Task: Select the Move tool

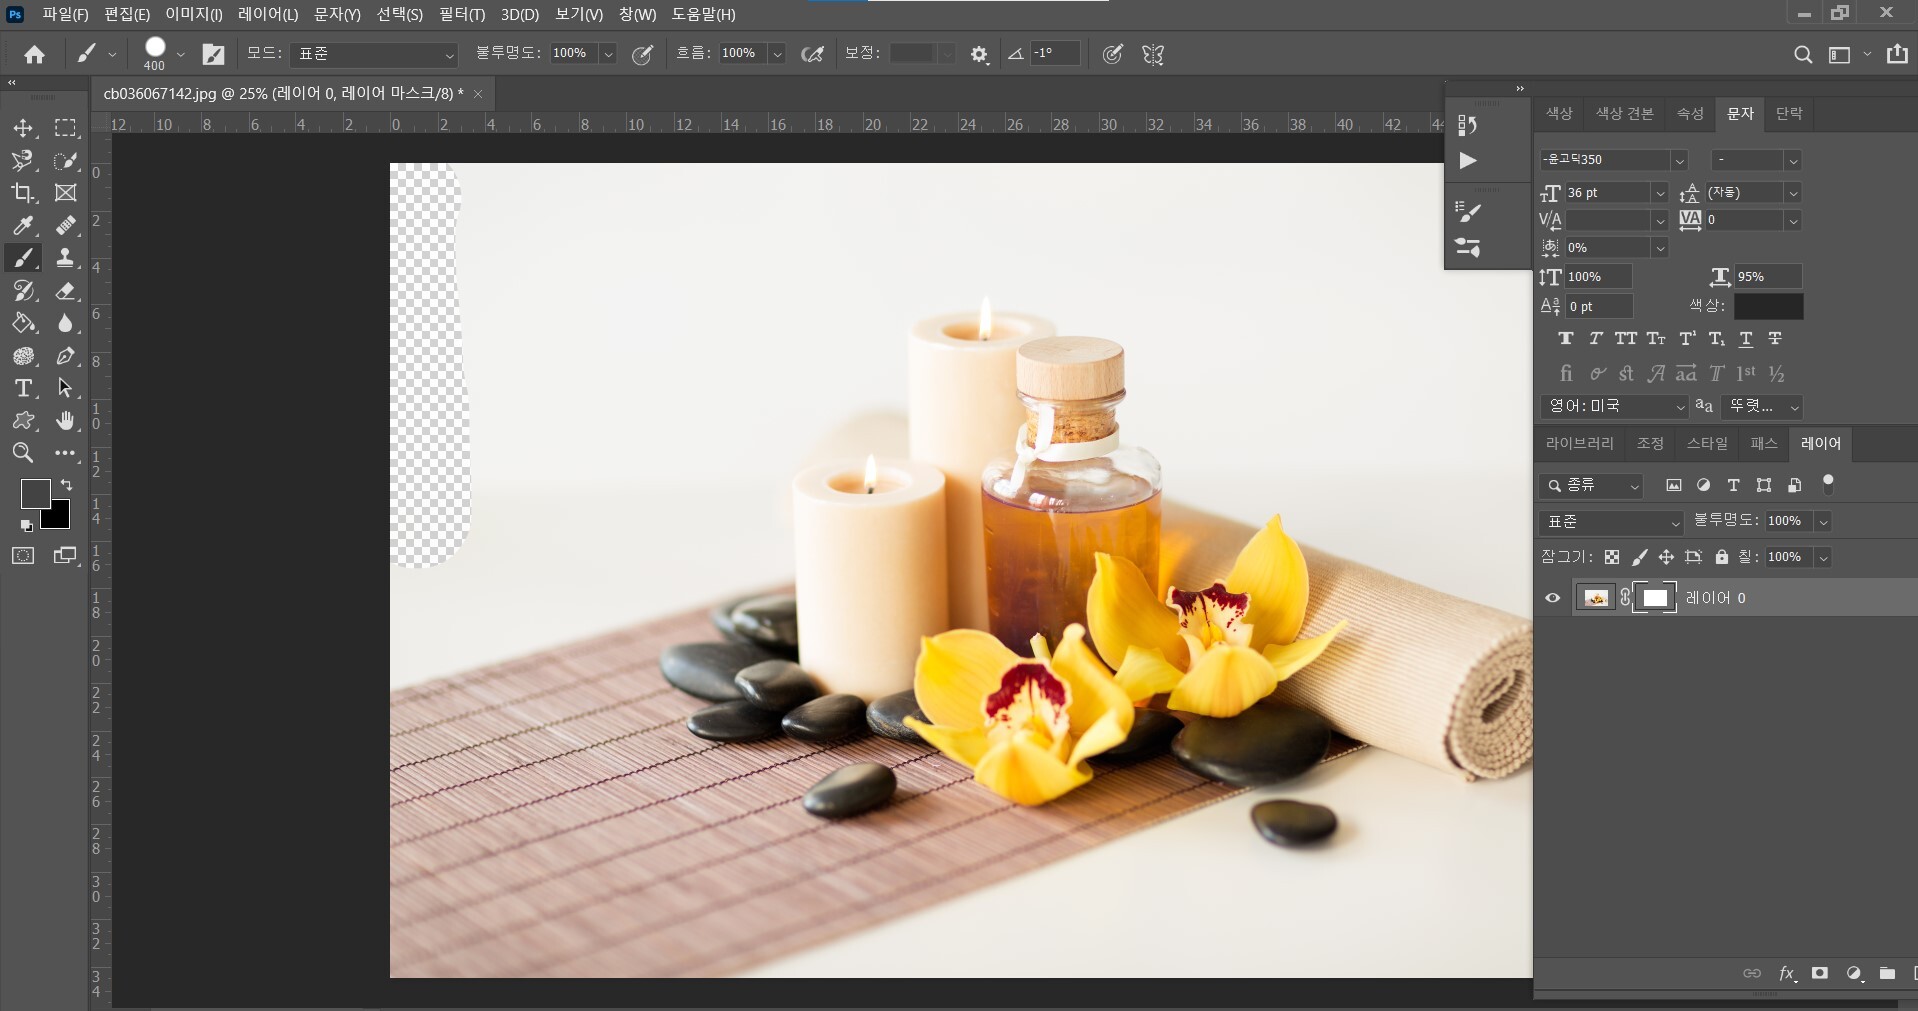Action: (x=23, y=128)
